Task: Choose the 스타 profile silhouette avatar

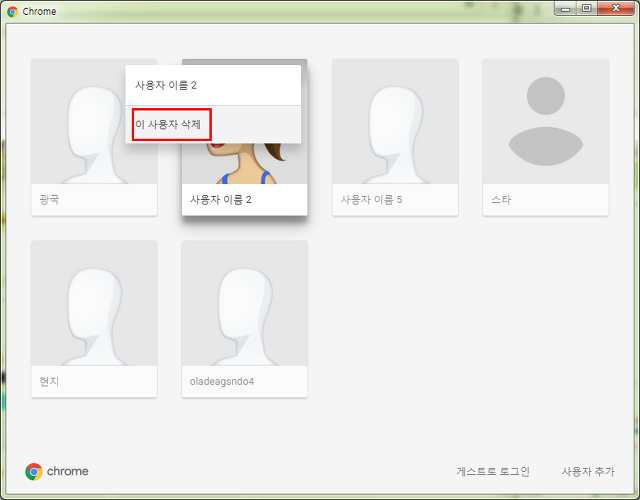Action: [x=546, y=122]
